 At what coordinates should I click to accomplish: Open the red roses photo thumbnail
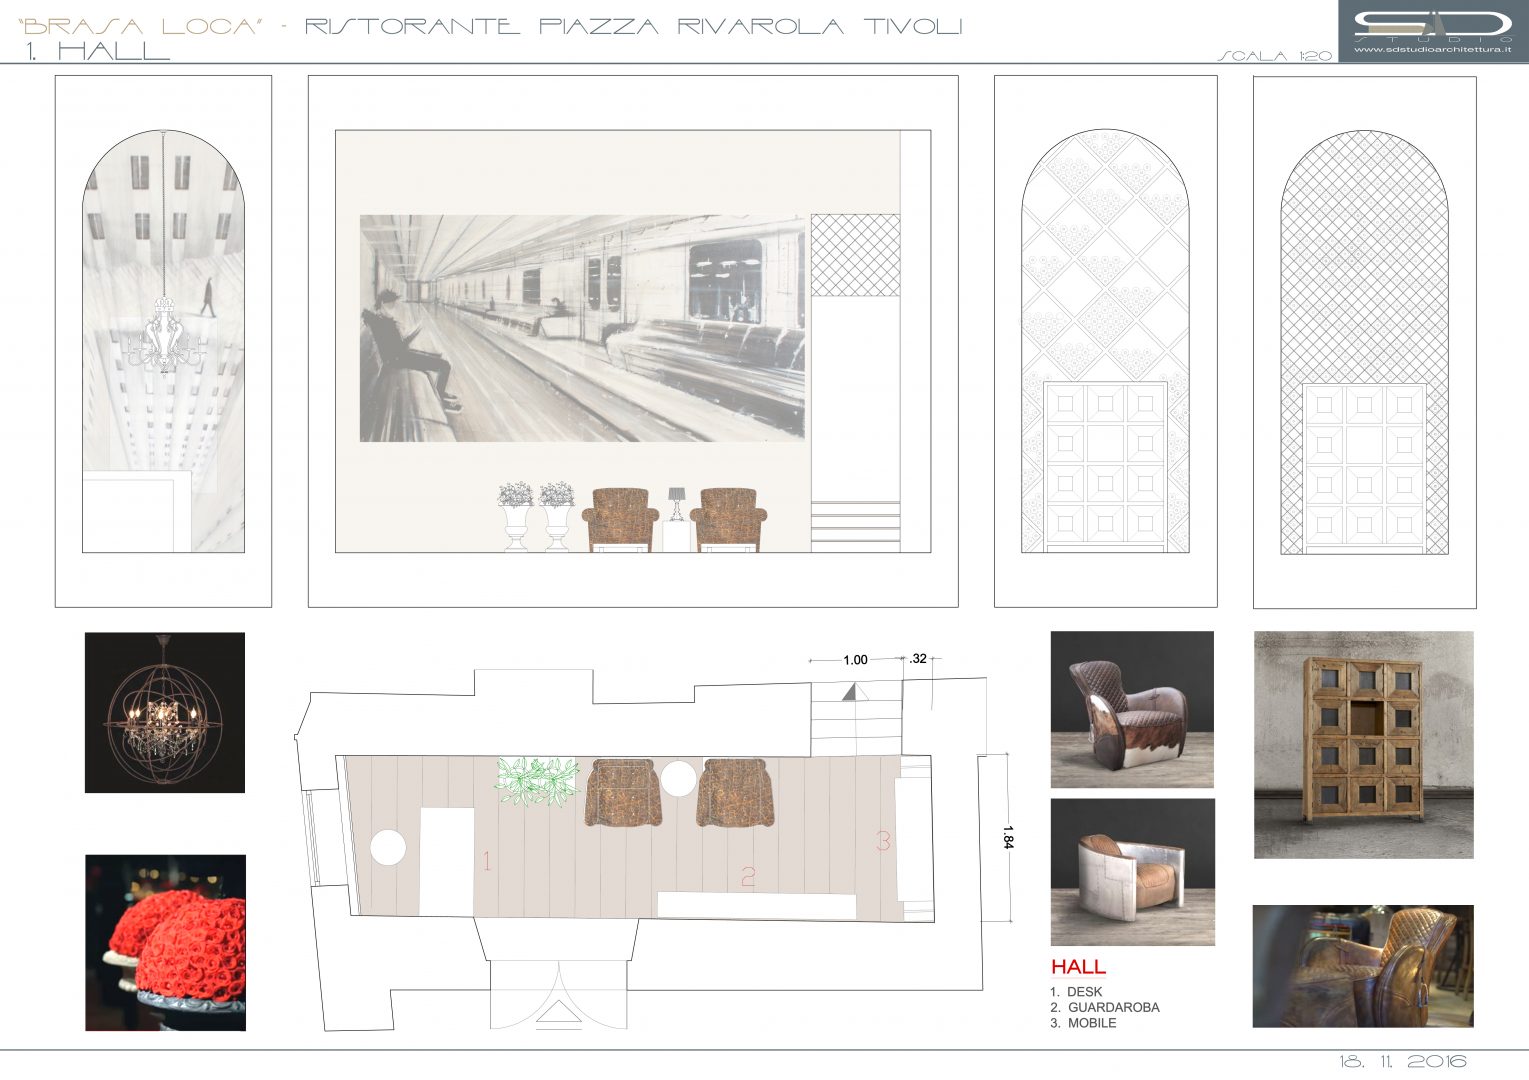(165, 942)
